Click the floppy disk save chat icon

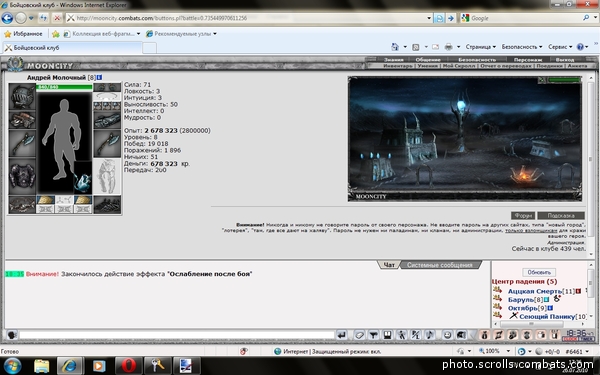(x=387, y=335)
